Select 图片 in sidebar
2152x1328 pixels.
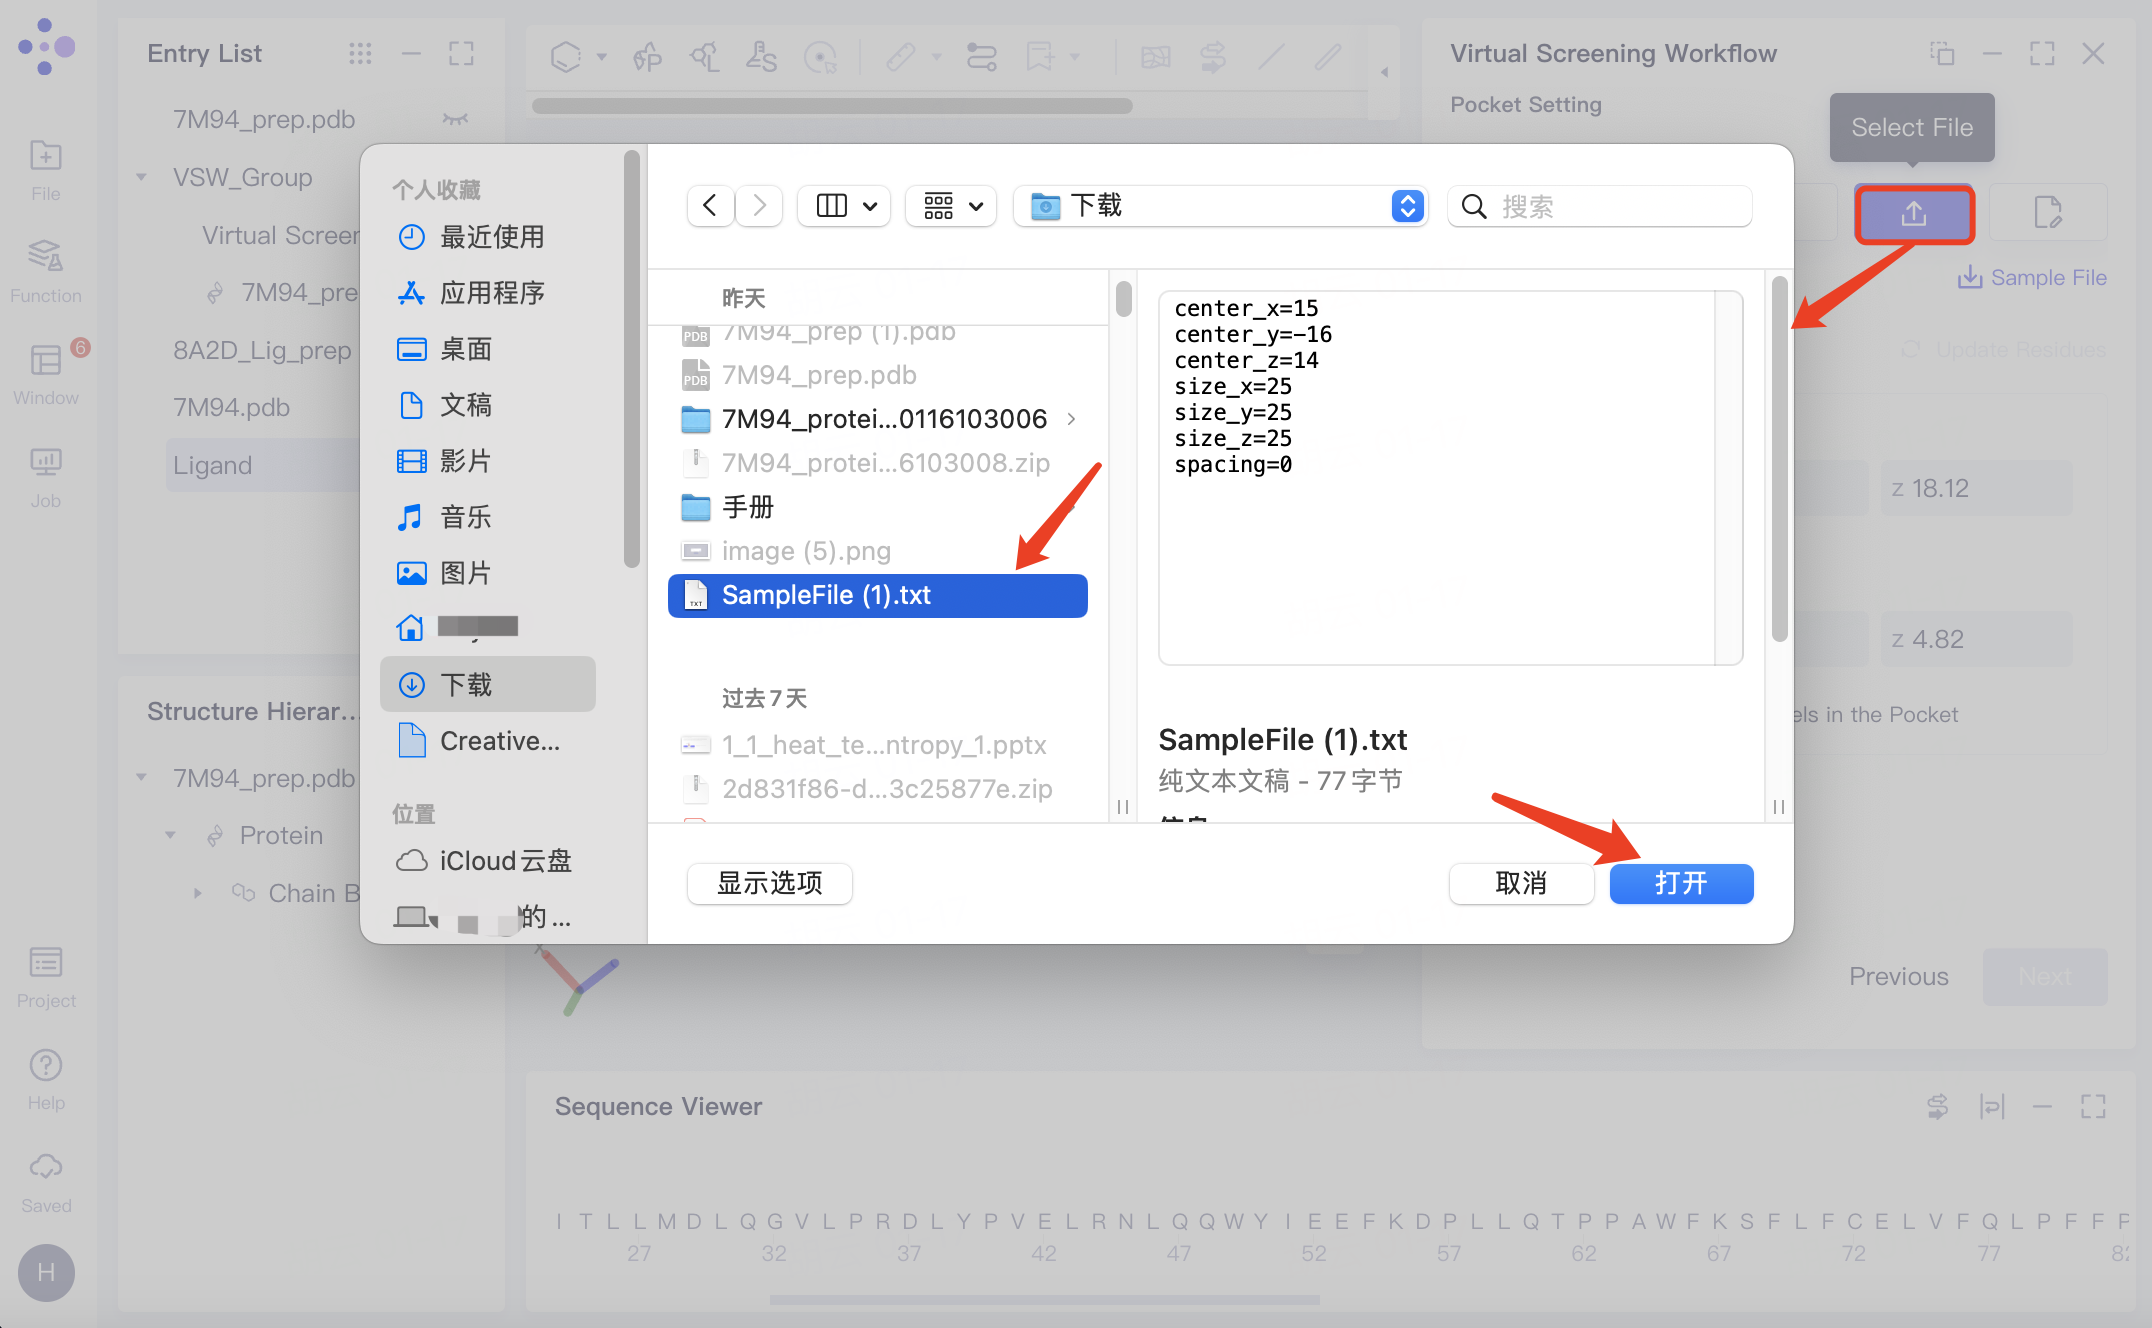[490, 573]
